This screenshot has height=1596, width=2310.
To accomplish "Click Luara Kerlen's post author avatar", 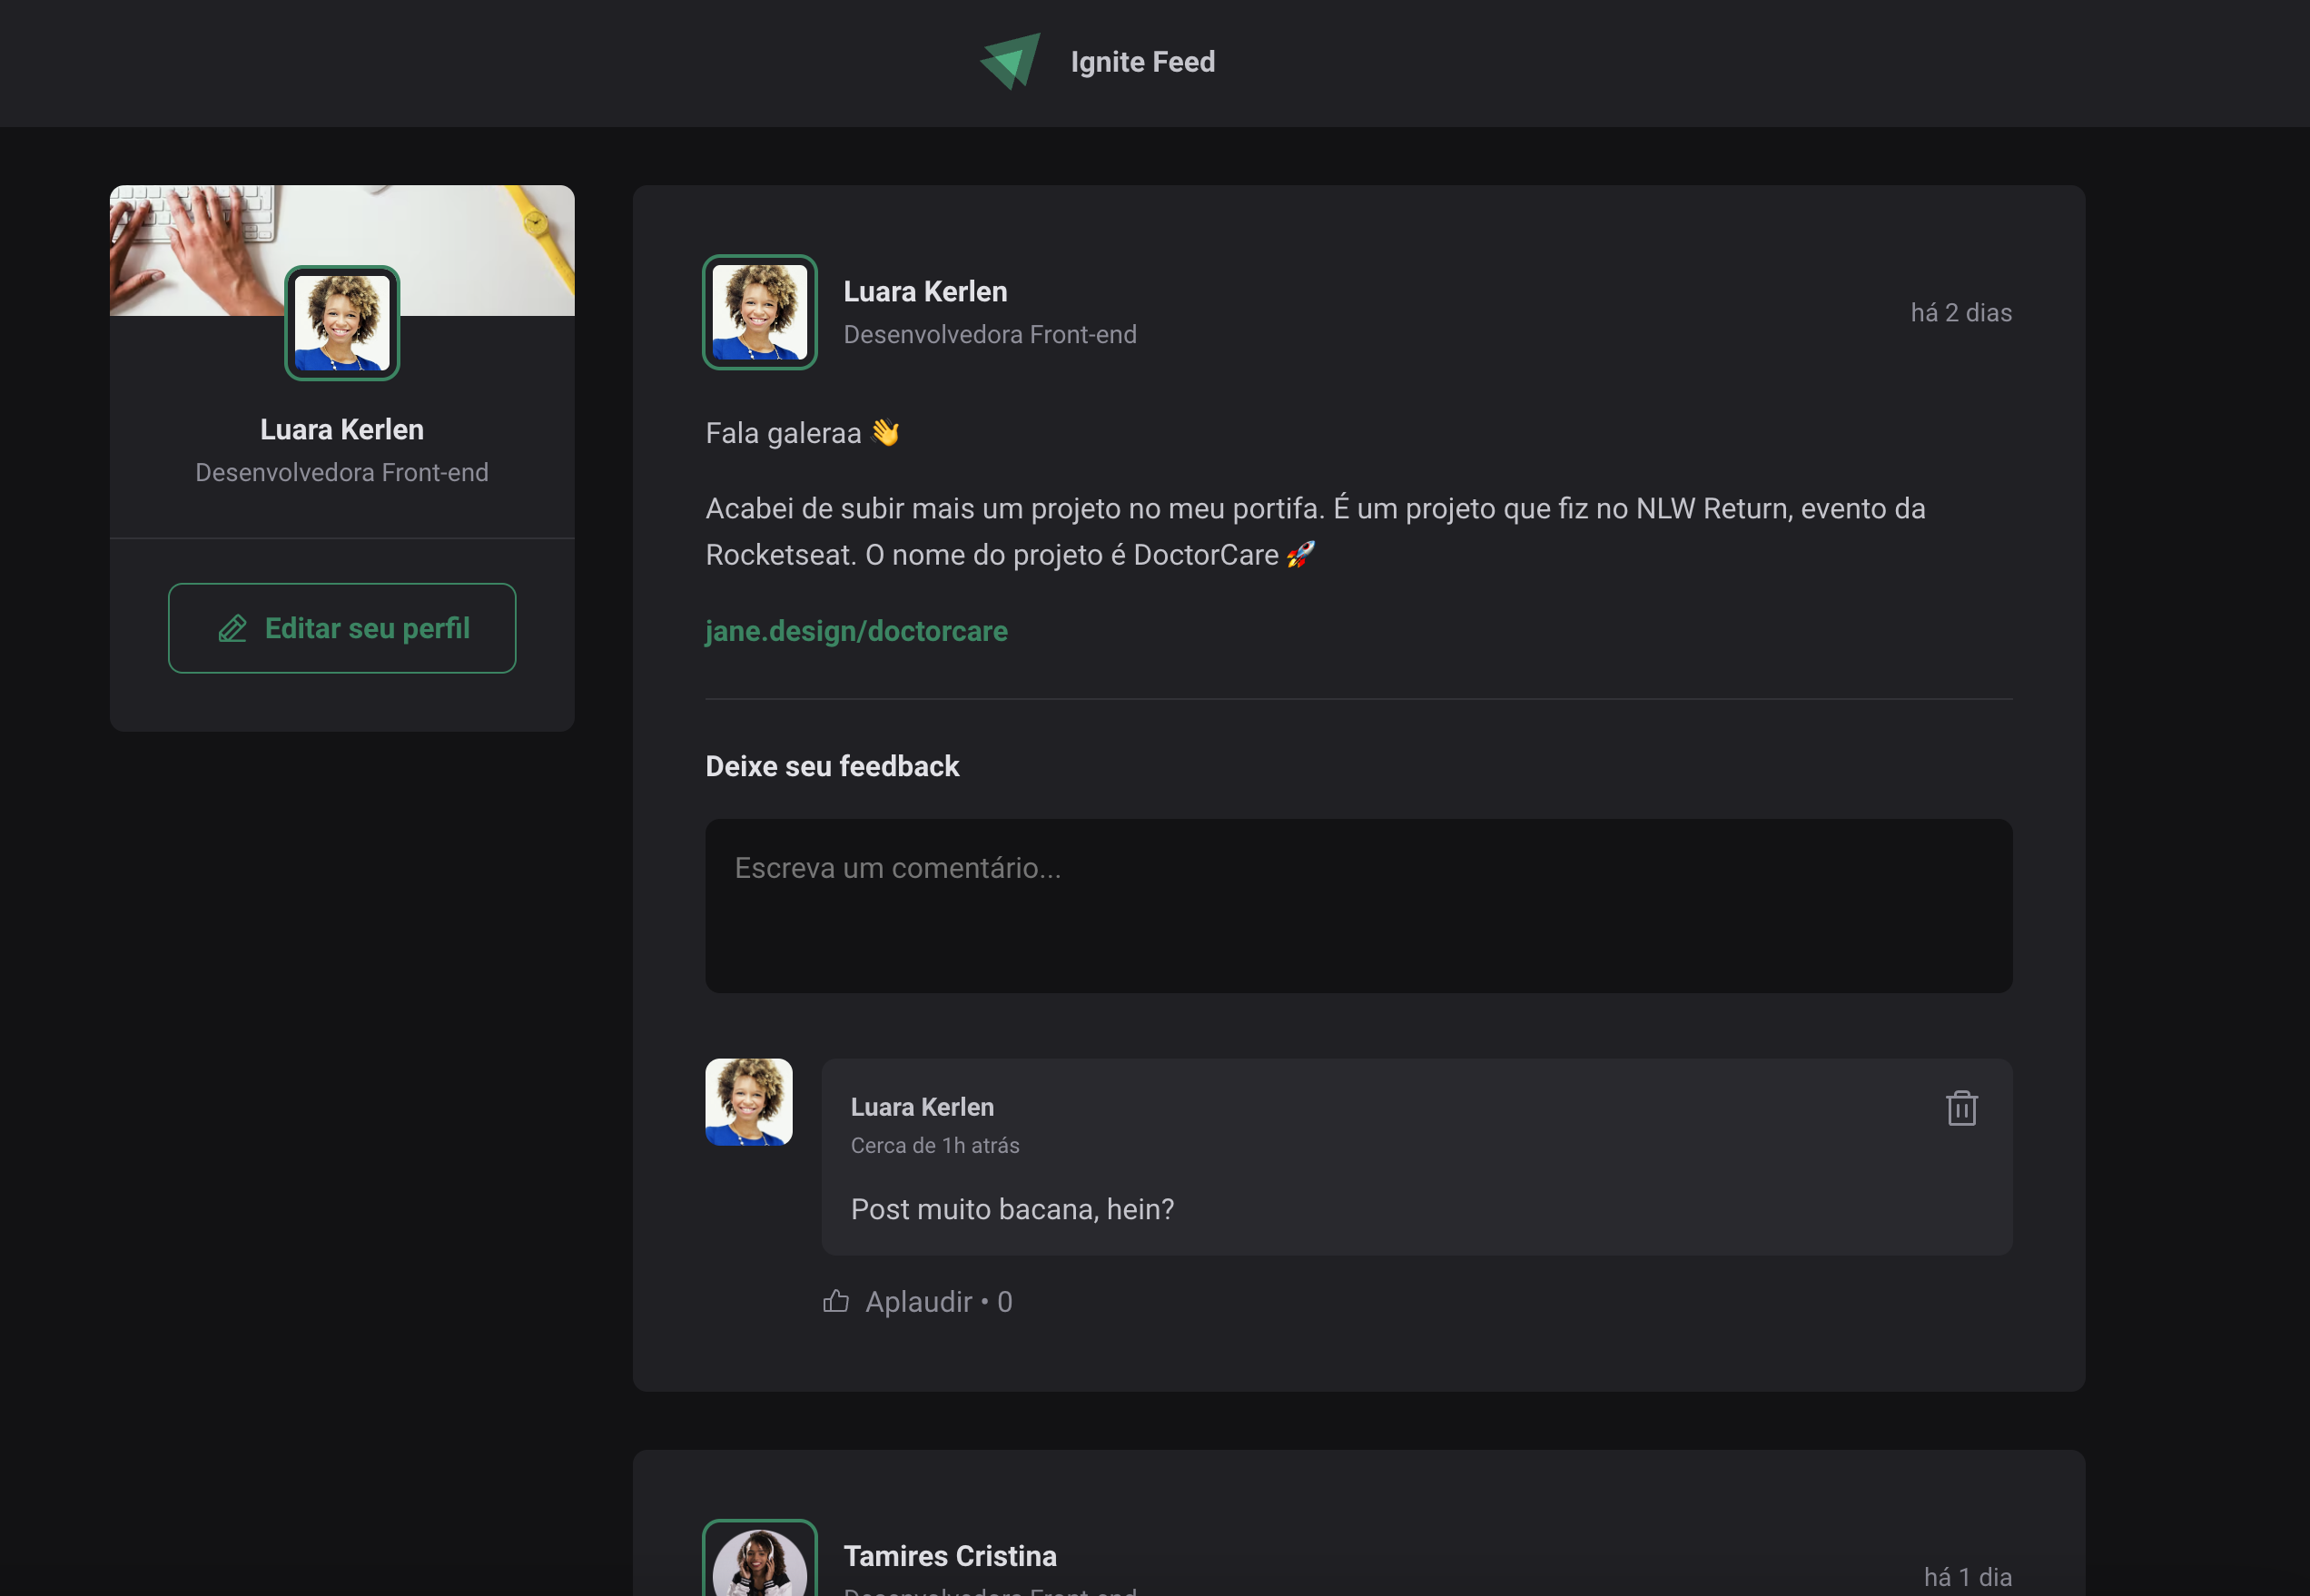I will (x=759, y=312).
